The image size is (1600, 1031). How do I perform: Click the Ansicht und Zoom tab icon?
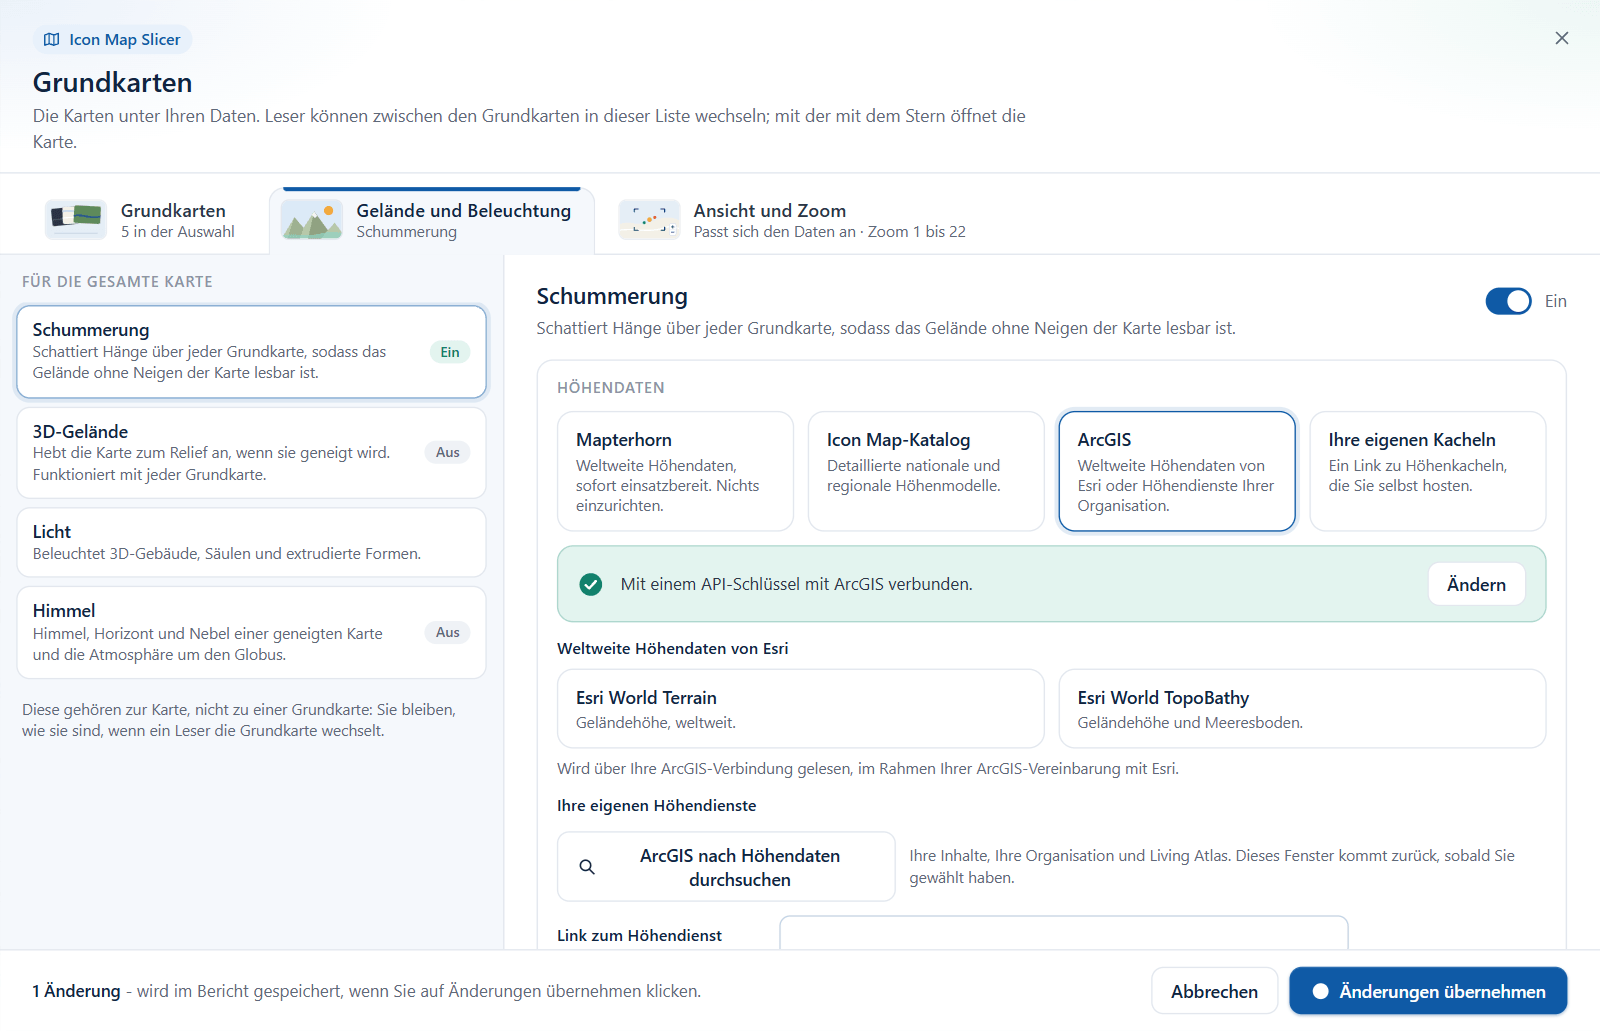click(649, 219)
